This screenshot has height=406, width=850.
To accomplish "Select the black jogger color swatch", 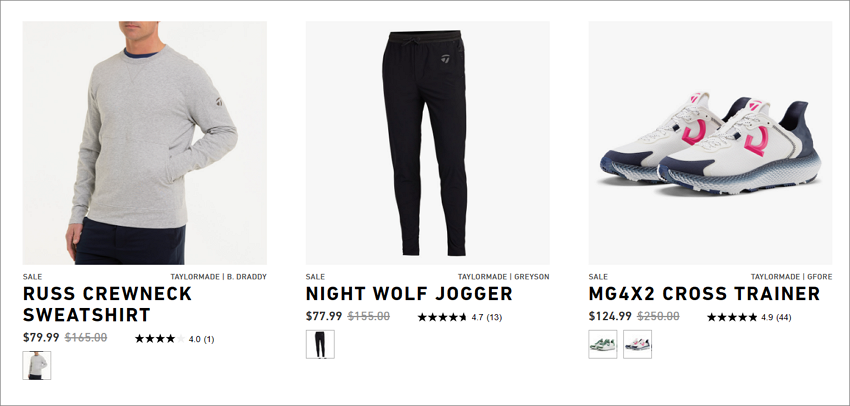I will pyautogui.click(x=320, y=344).
